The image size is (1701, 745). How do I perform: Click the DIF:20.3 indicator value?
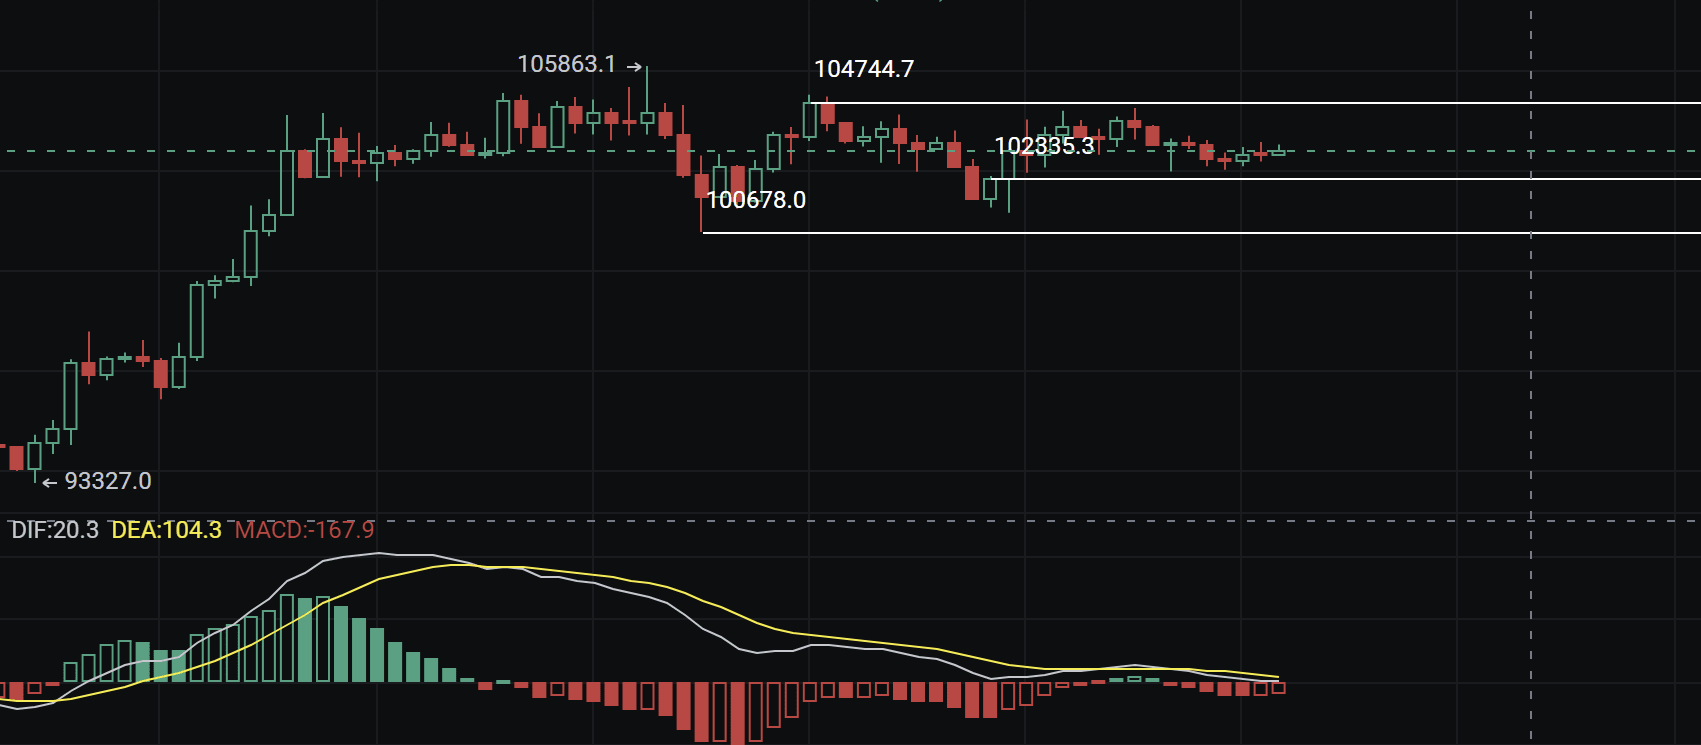55,530
